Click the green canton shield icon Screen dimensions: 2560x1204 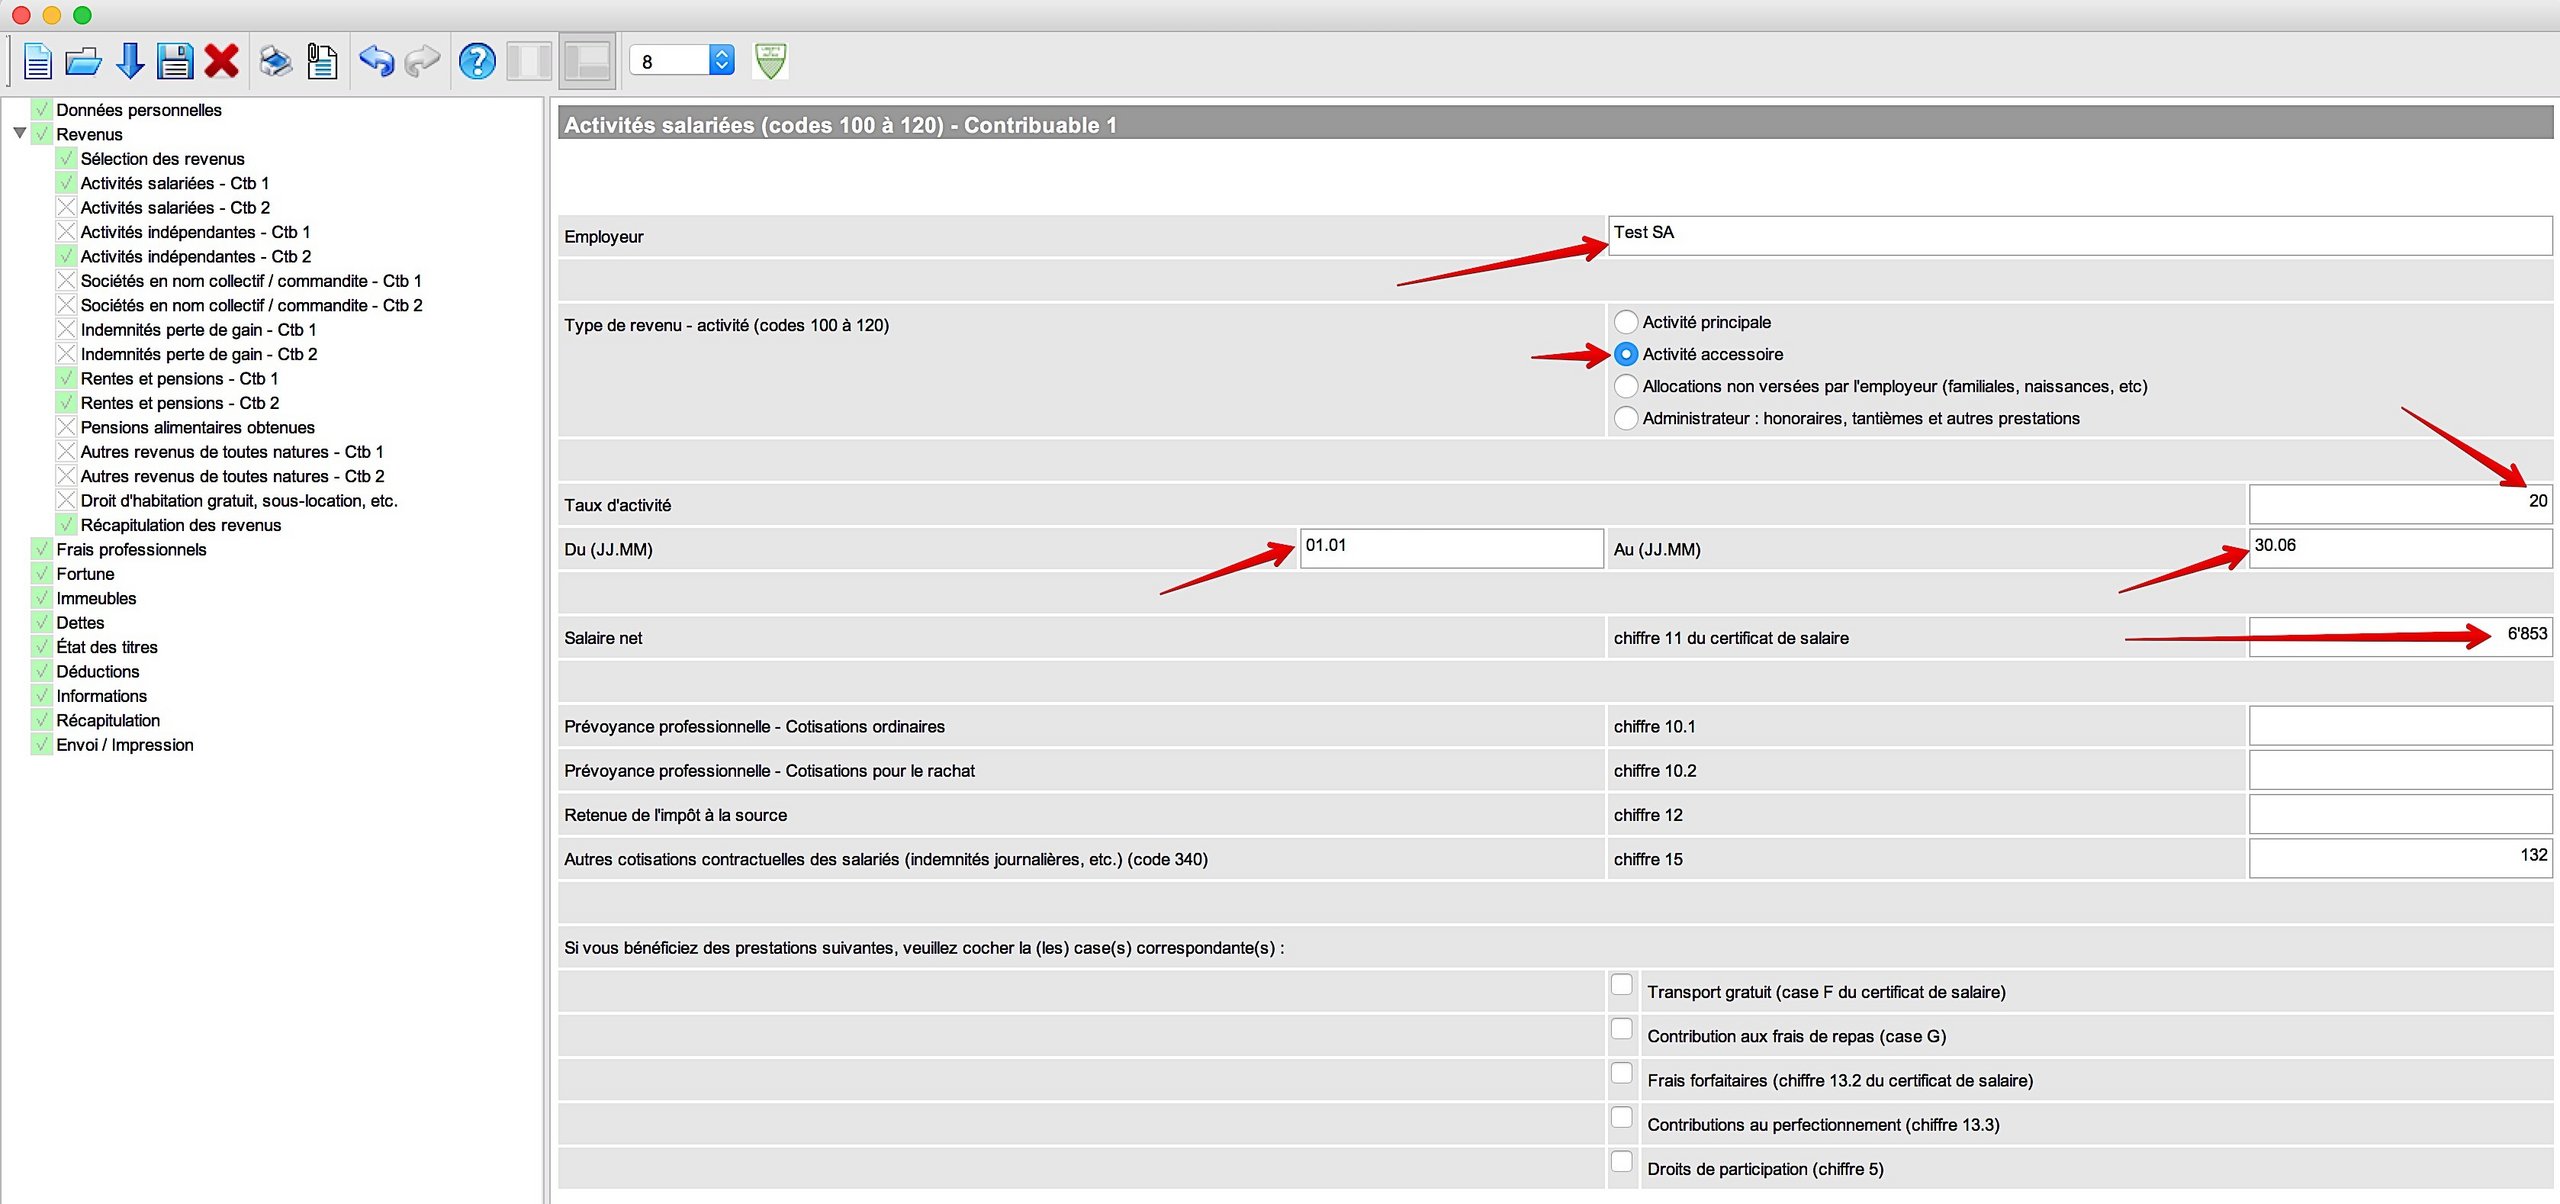[770, 62]
